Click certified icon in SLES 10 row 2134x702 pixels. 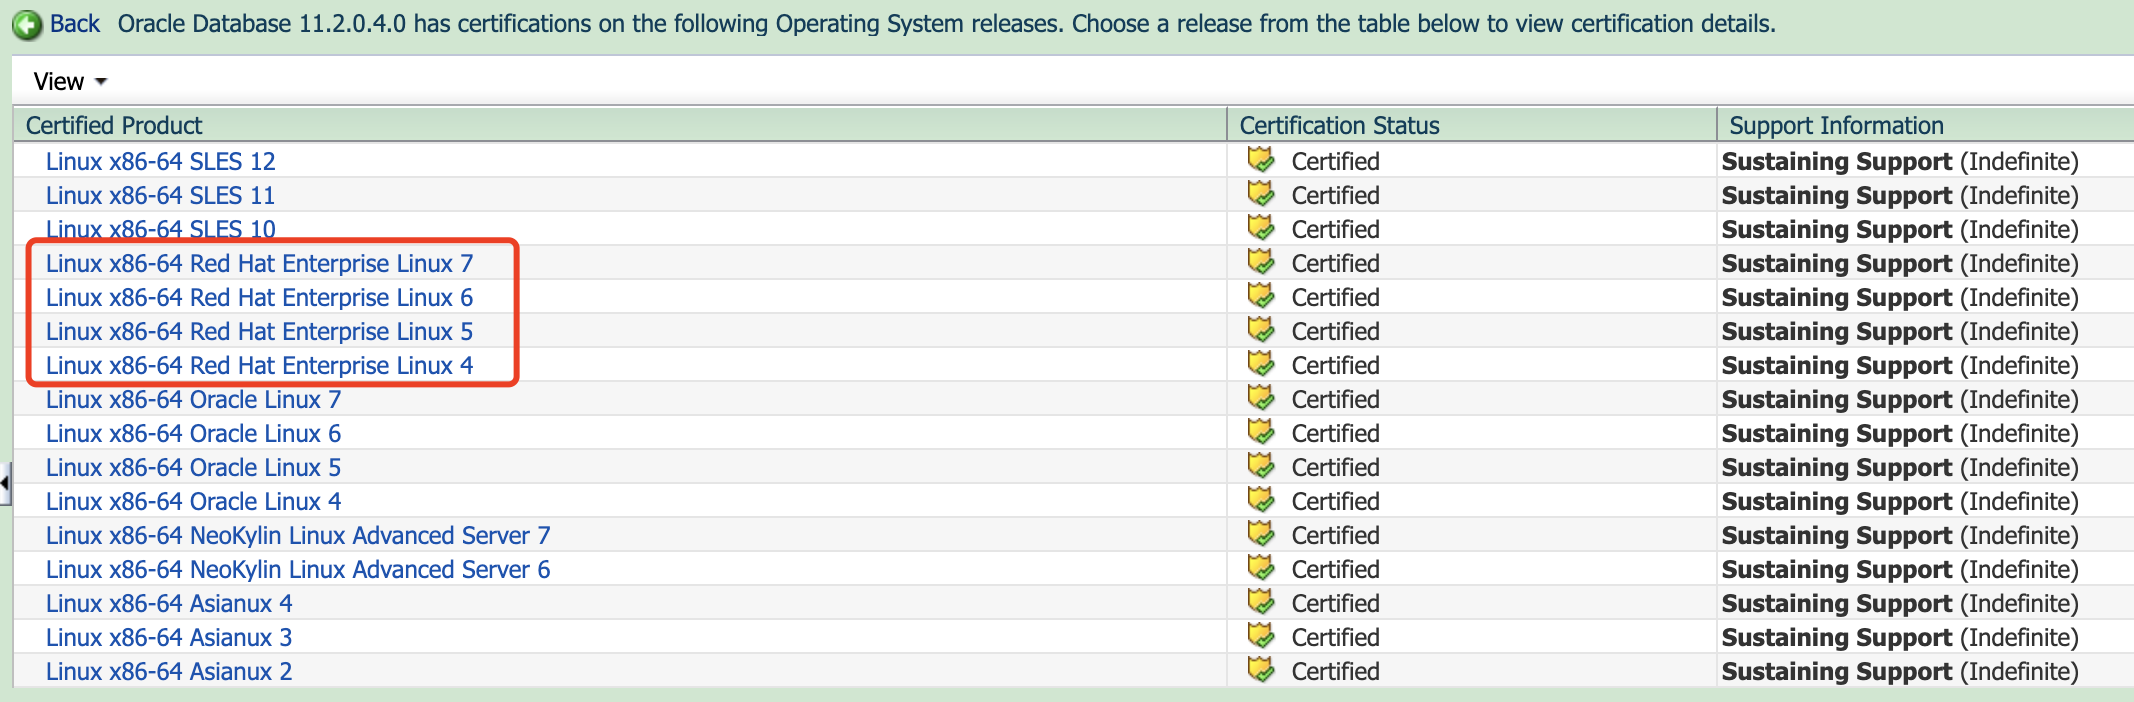click(x=1261, y=228)
